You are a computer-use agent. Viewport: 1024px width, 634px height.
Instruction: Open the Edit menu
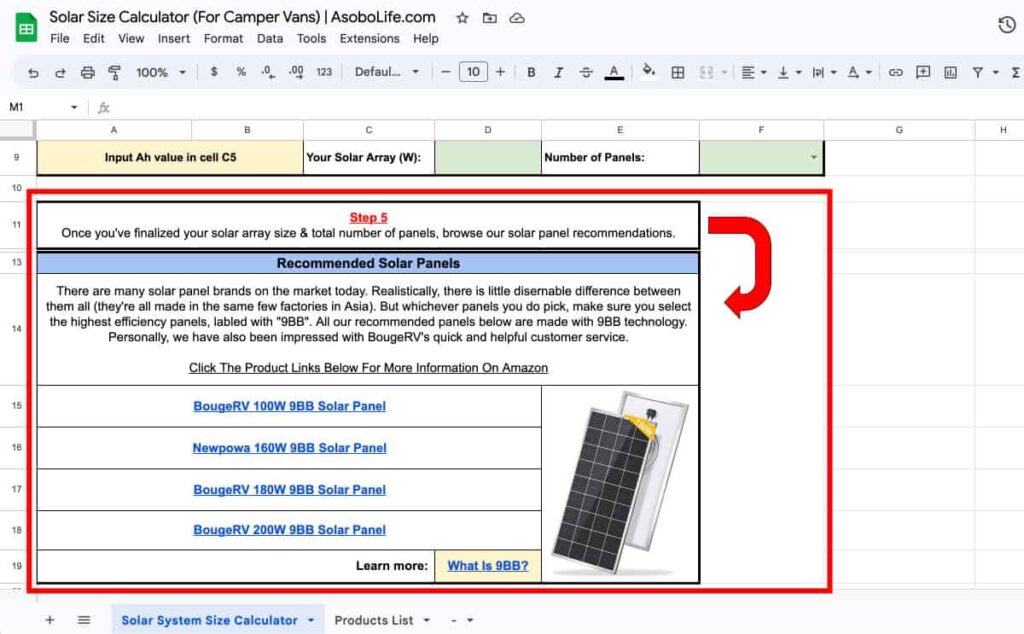93,39
